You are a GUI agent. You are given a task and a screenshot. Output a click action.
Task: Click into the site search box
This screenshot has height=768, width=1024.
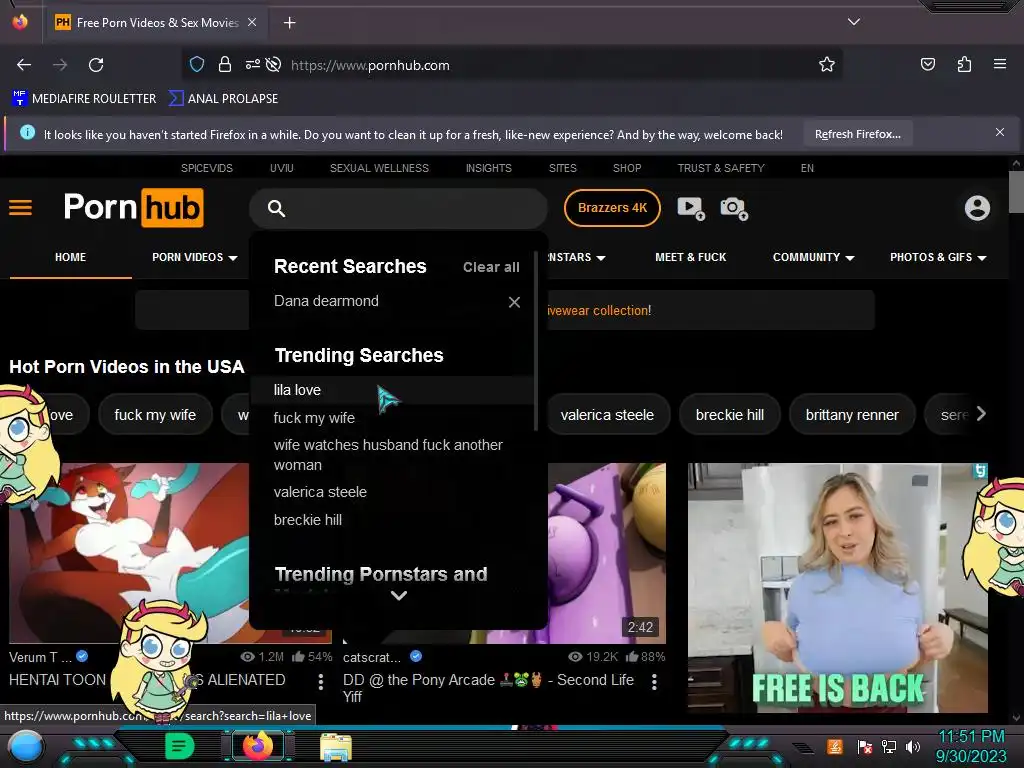click(x=398, y=208)
